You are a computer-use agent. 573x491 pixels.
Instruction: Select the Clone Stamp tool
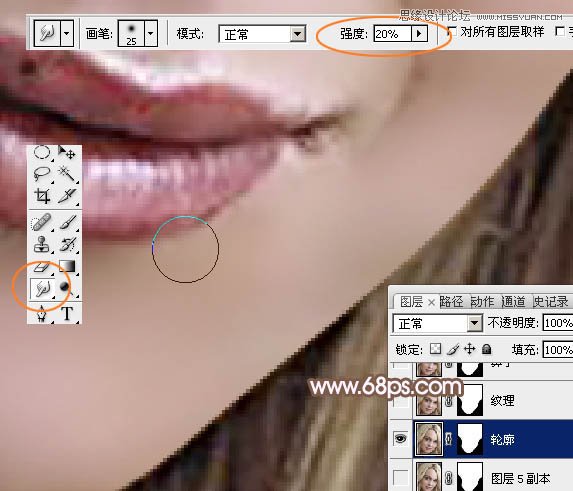42,244
